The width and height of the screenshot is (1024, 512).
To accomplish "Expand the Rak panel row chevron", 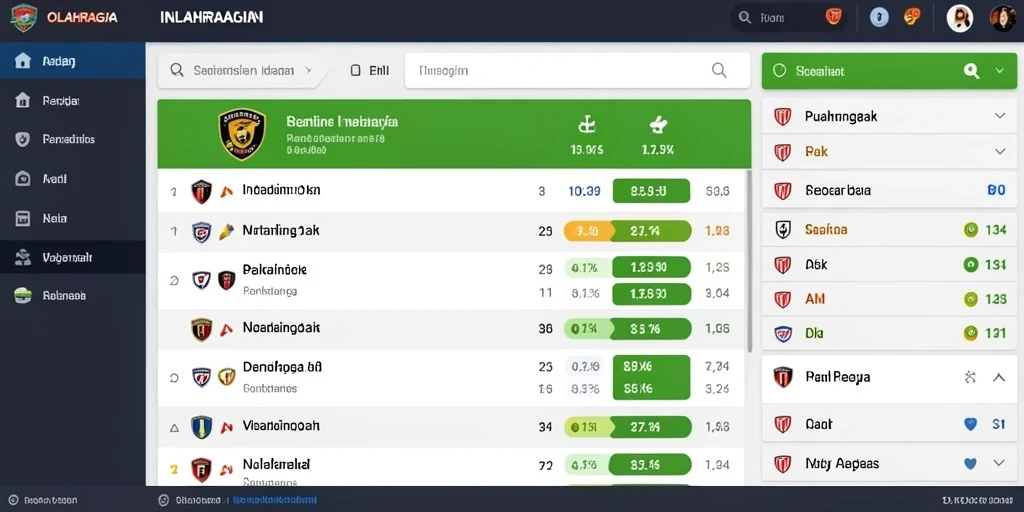I will pos(1000,152).
